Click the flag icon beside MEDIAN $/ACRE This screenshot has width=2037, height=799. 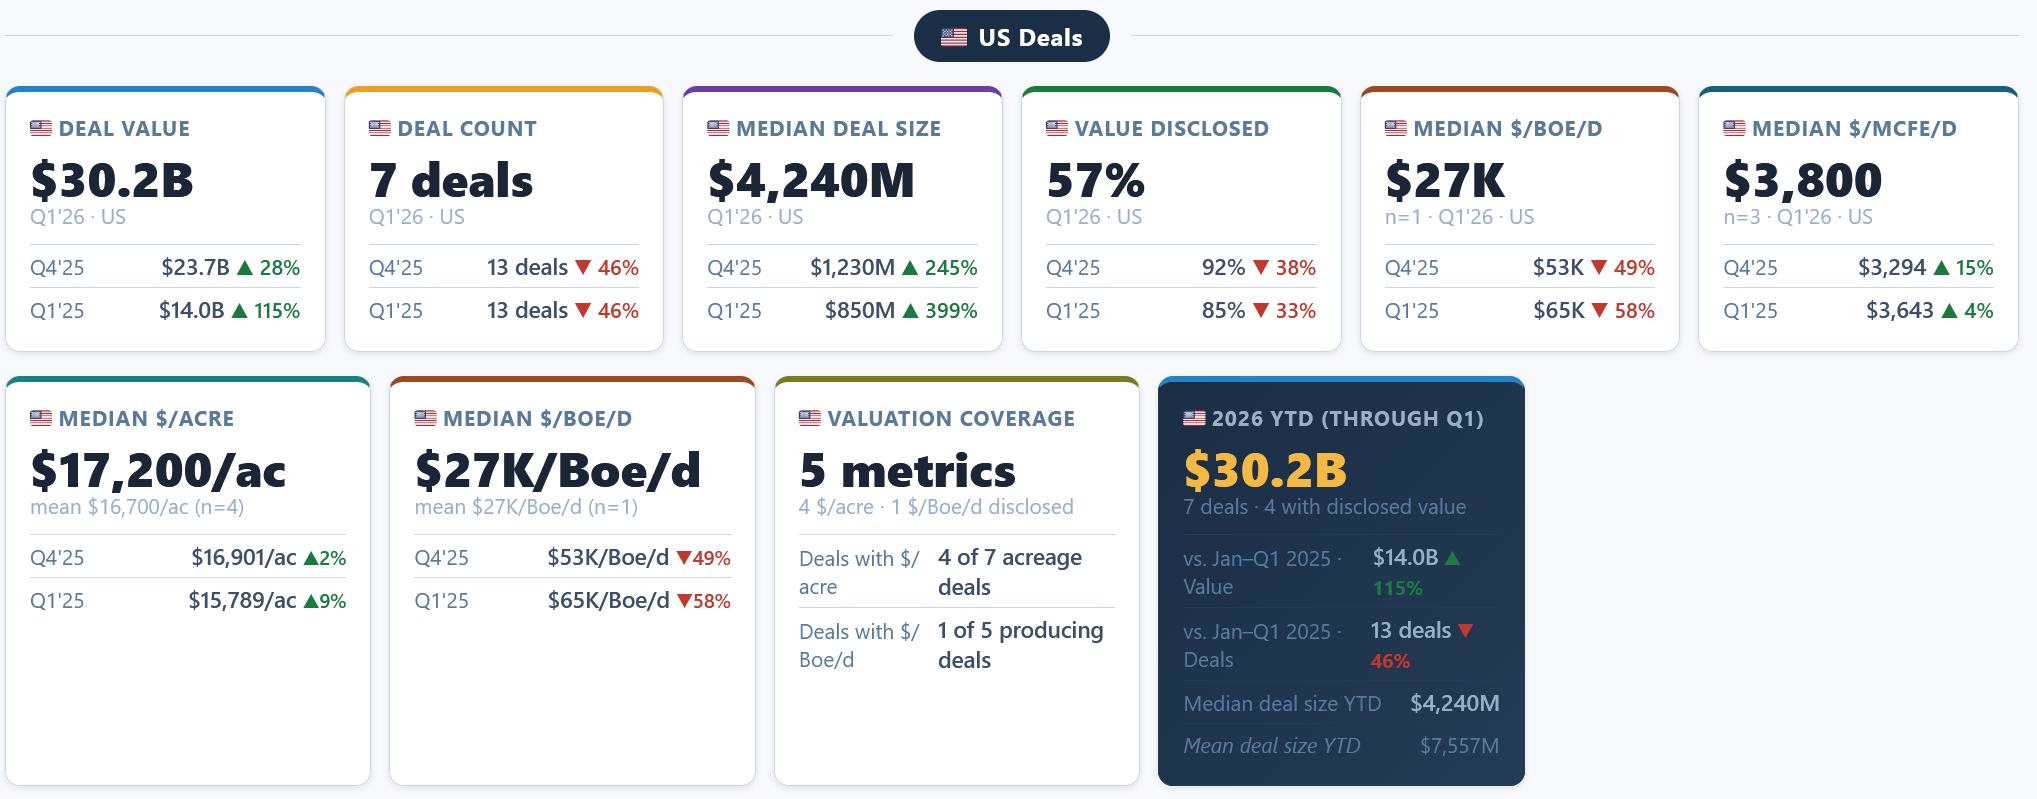tap(41, 418)
